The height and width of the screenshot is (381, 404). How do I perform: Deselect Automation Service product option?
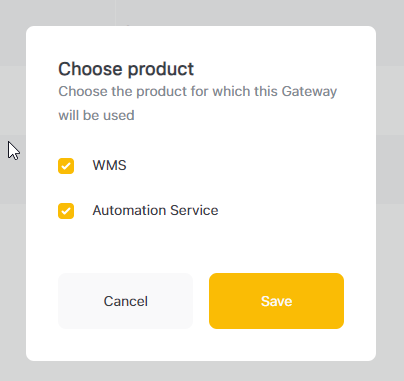[66, 211]
